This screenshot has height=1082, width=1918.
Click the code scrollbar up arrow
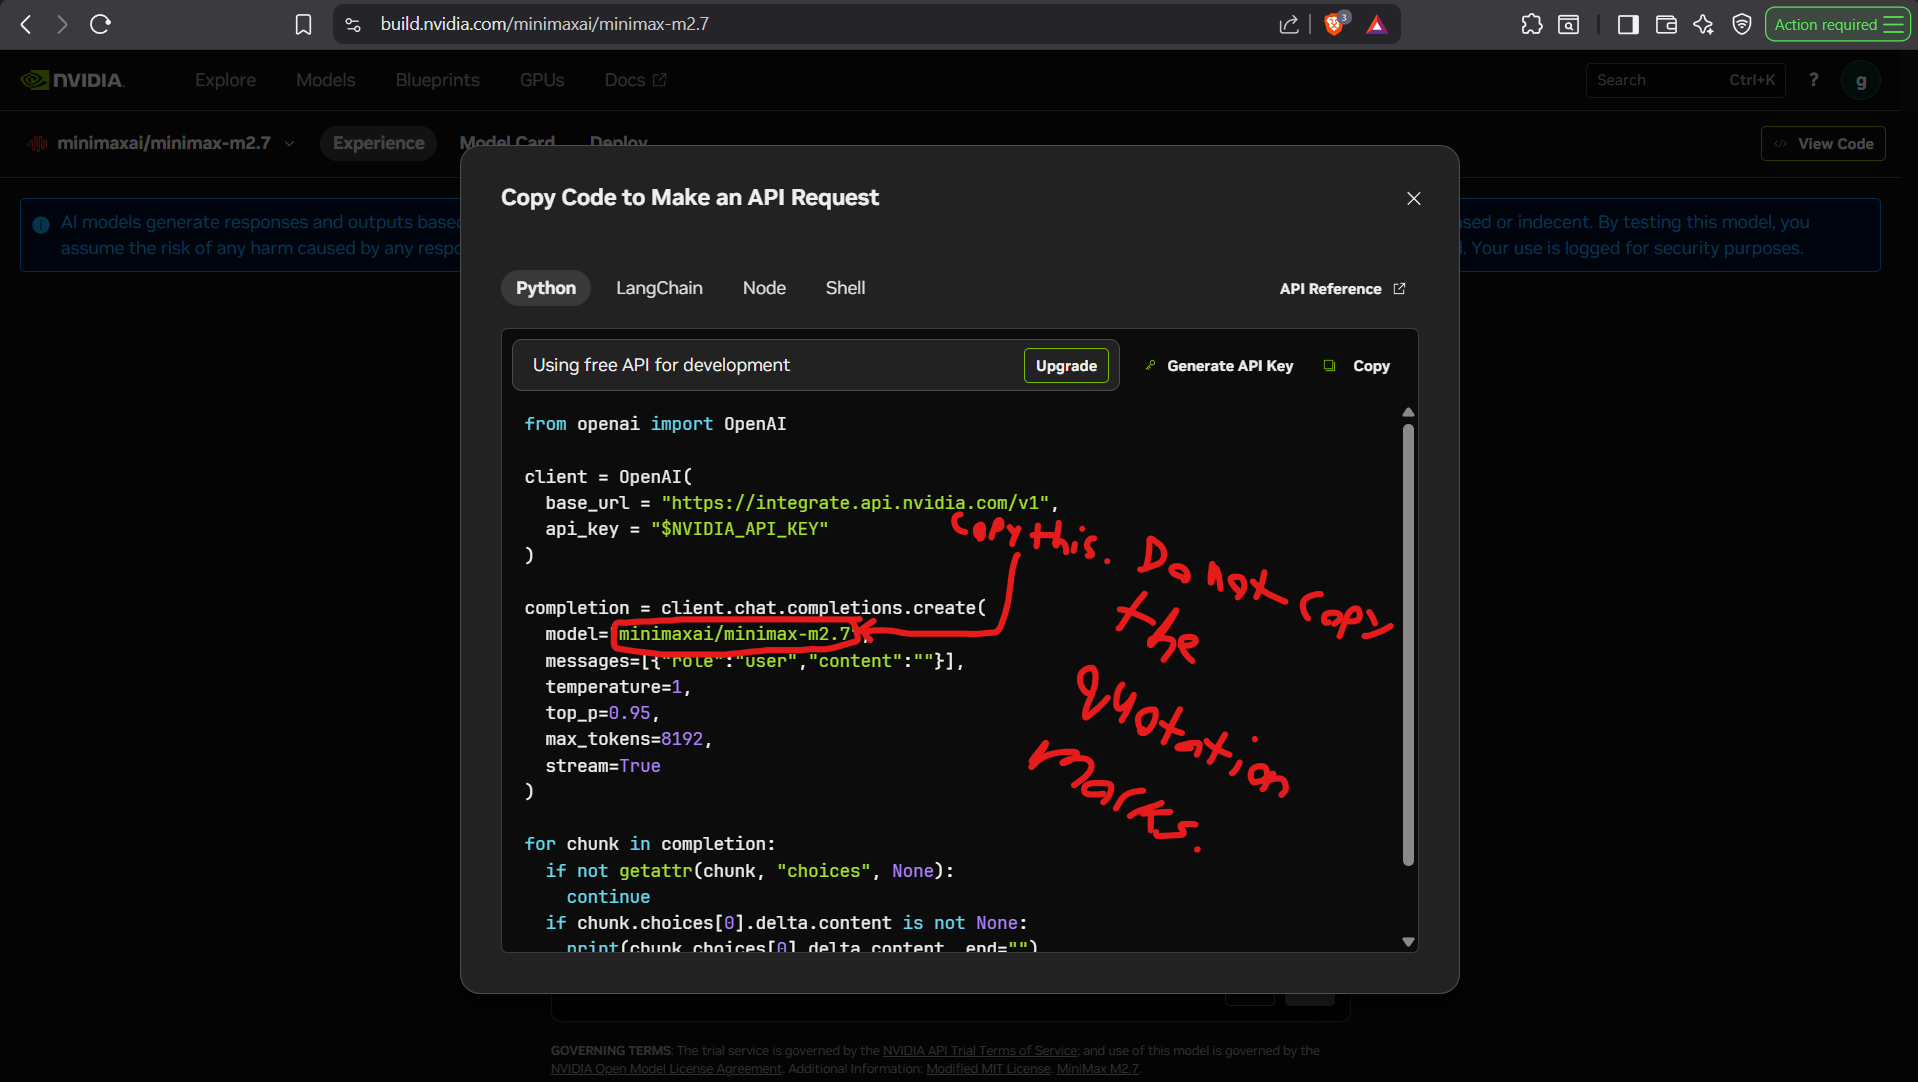coord(1408,412)
